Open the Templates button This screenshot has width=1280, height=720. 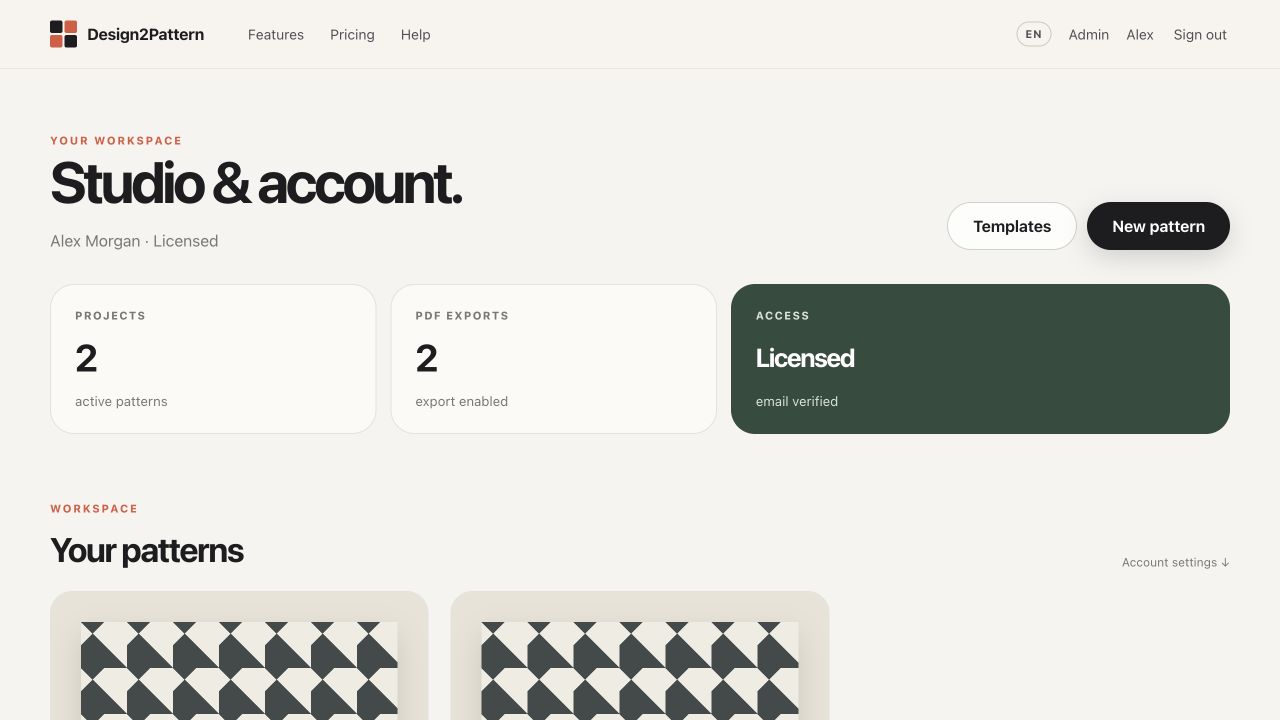1012,226
